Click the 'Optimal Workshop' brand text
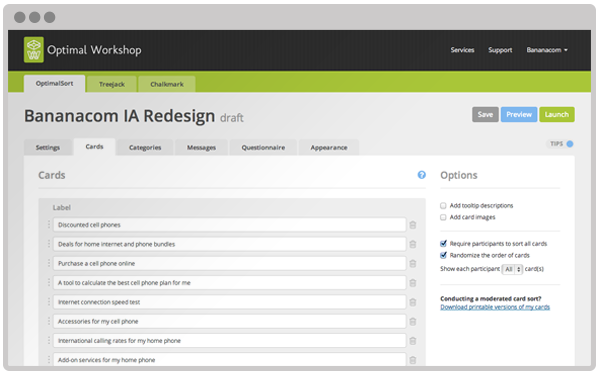The image size is (600, 375). (x=94, y=50)
